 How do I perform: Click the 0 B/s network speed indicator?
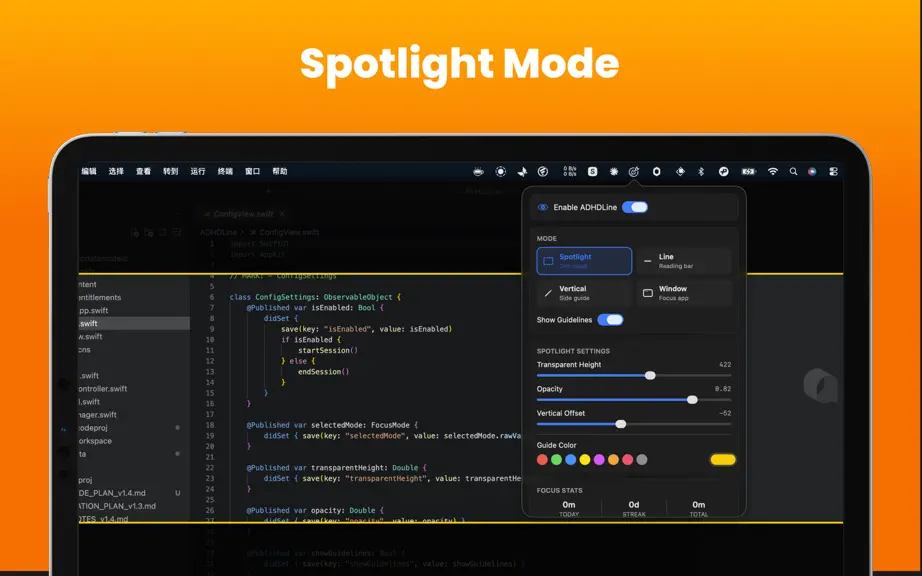click(570, 172)
